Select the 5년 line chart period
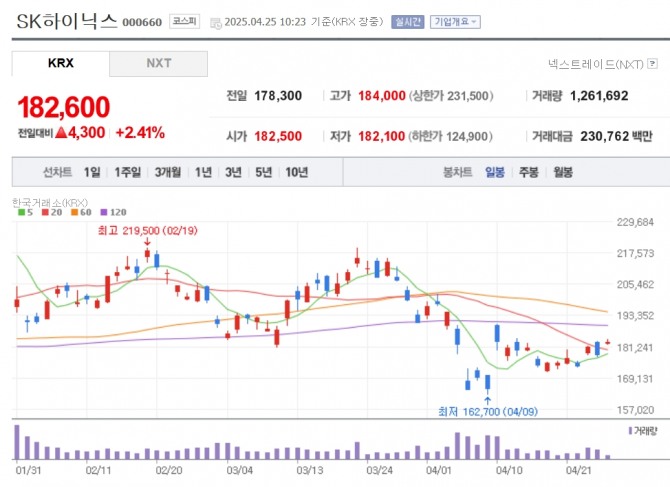This screenshot has width=670, height=487. [x=263, y=172]
